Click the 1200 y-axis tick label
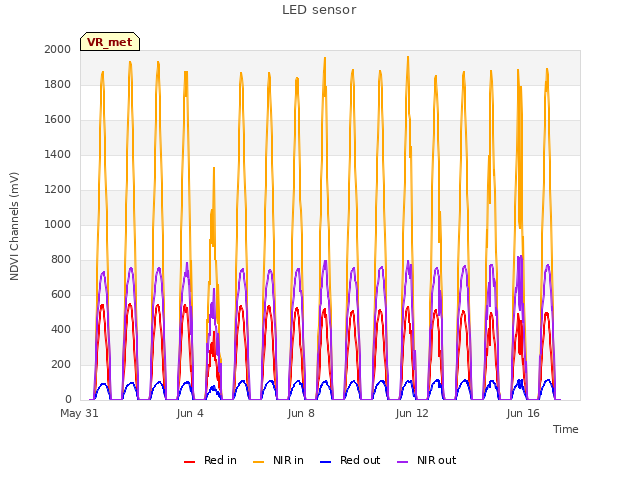 (x=58, y=189)
